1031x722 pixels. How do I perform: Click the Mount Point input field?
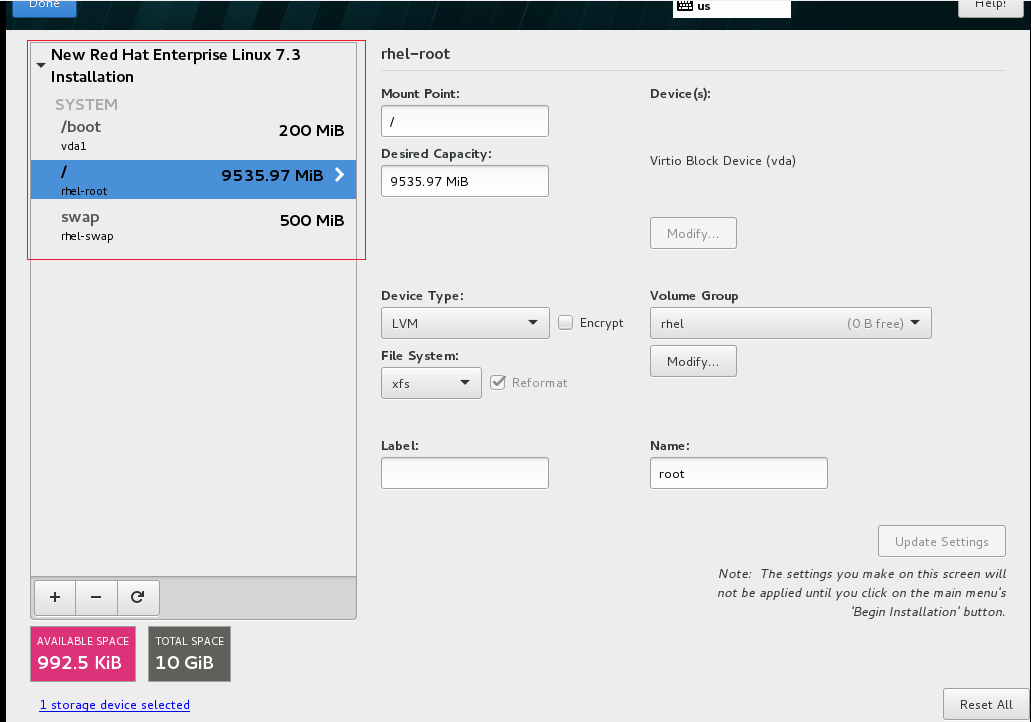click(x=465, y=121)
